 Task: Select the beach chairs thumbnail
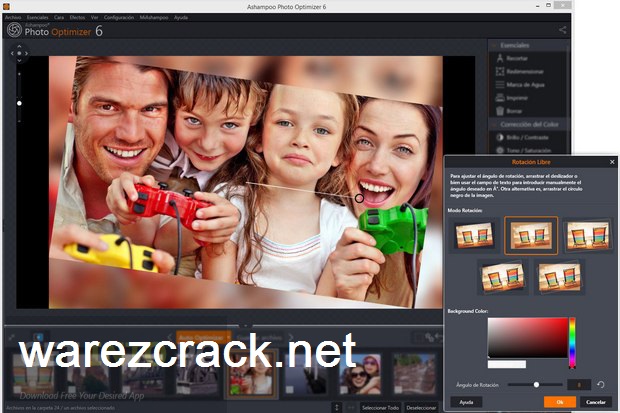point(33,373)
